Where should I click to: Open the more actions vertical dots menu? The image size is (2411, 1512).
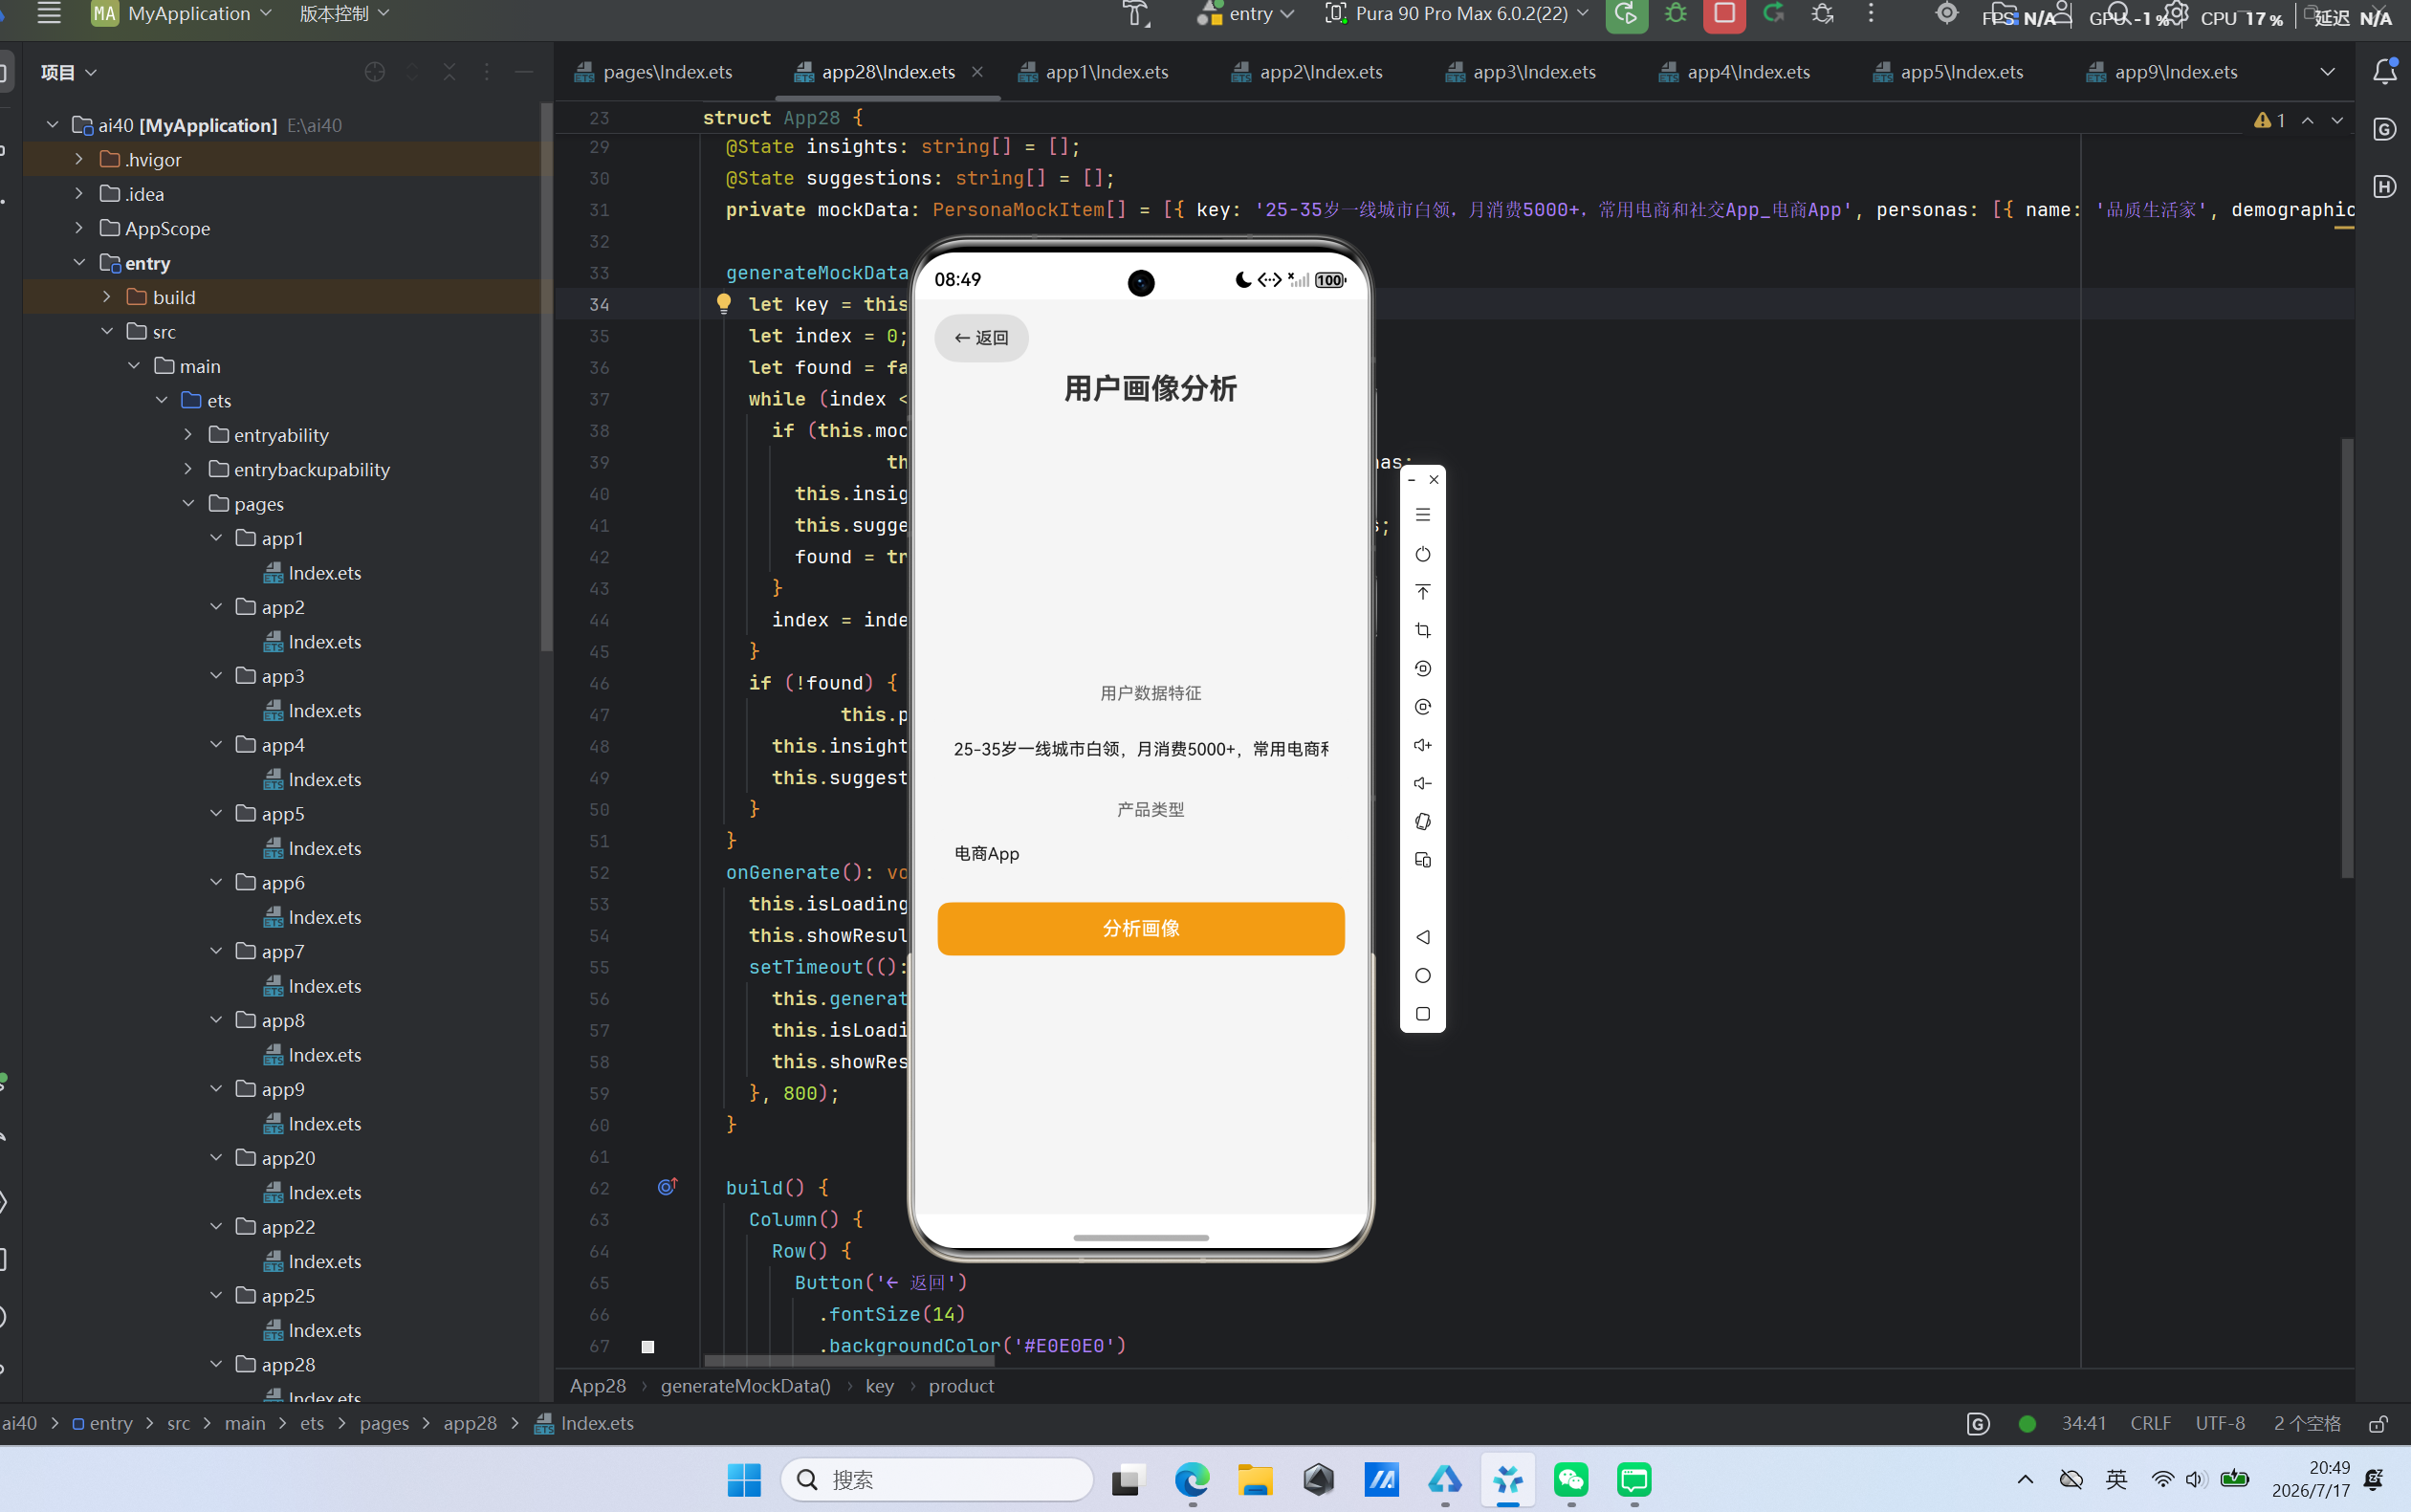1871,13
